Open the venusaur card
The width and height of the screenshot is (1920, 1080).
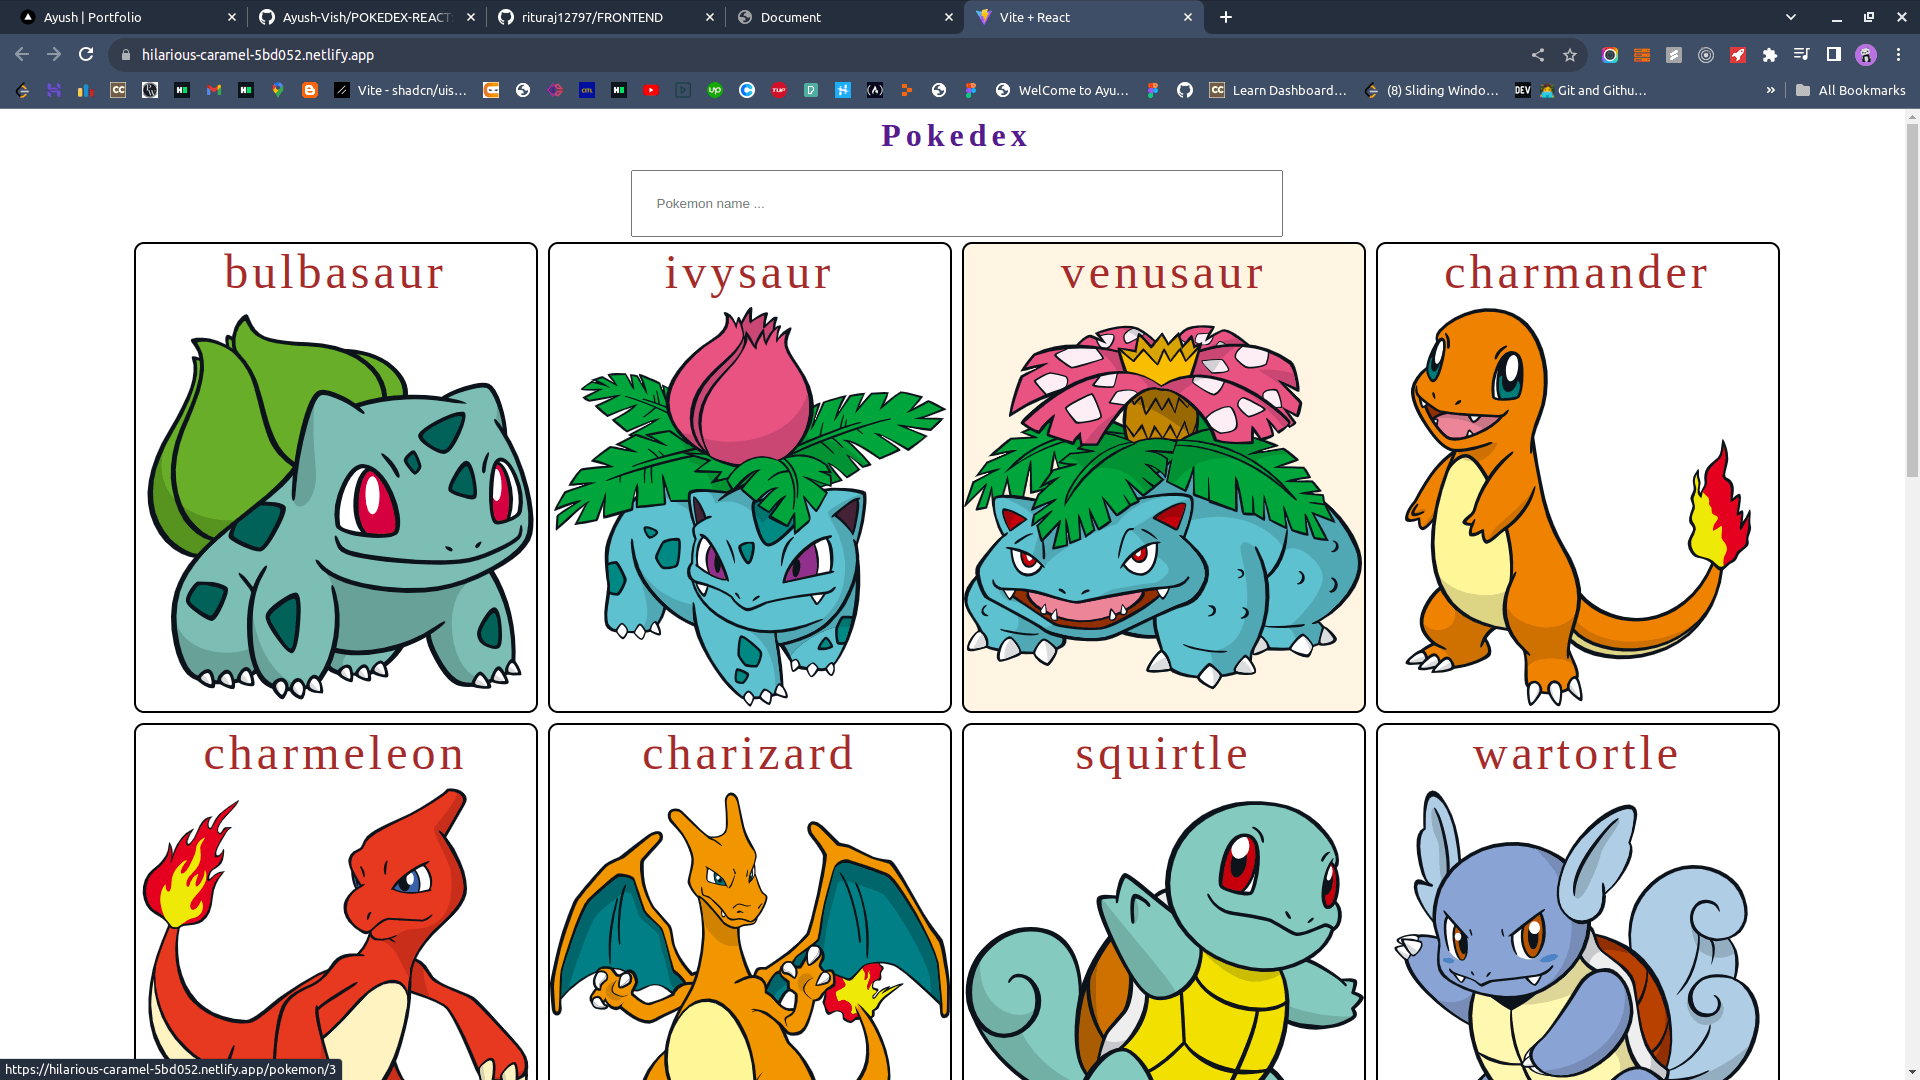[x=1164, y=477]
